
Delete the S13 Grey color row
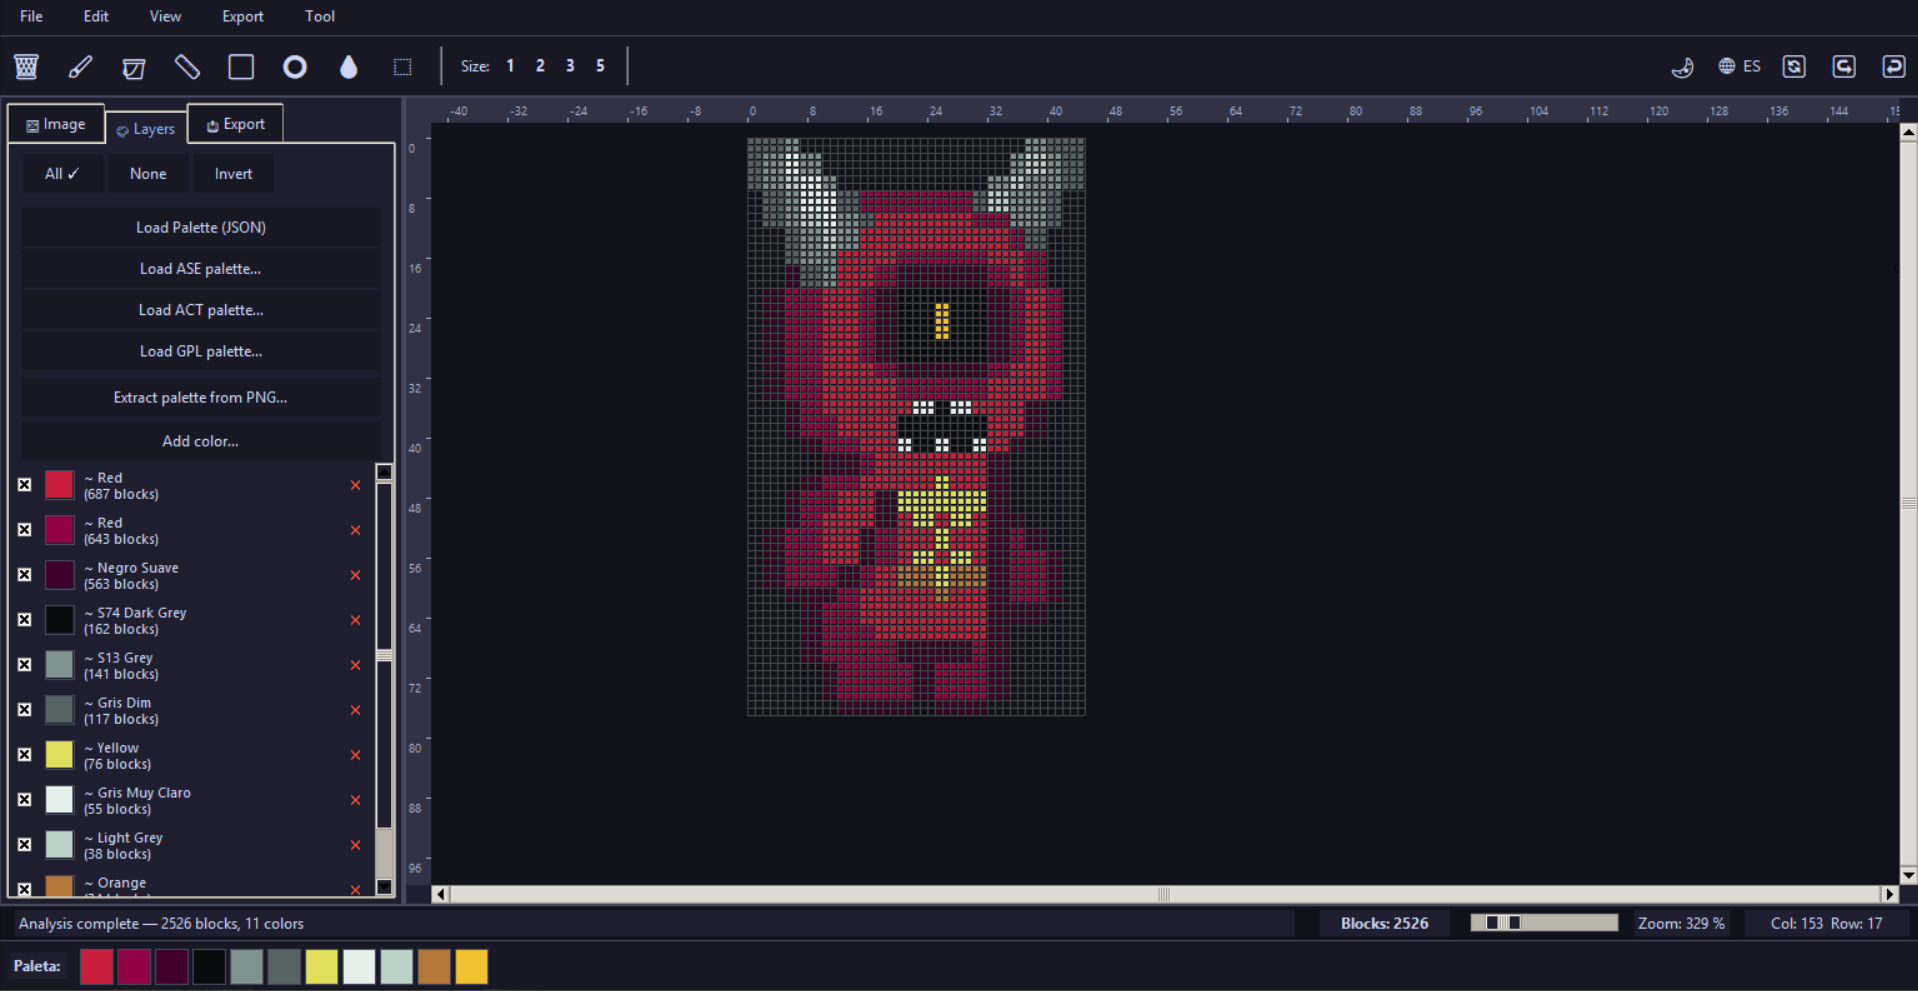pyautogui.click(x=355, y=665)
